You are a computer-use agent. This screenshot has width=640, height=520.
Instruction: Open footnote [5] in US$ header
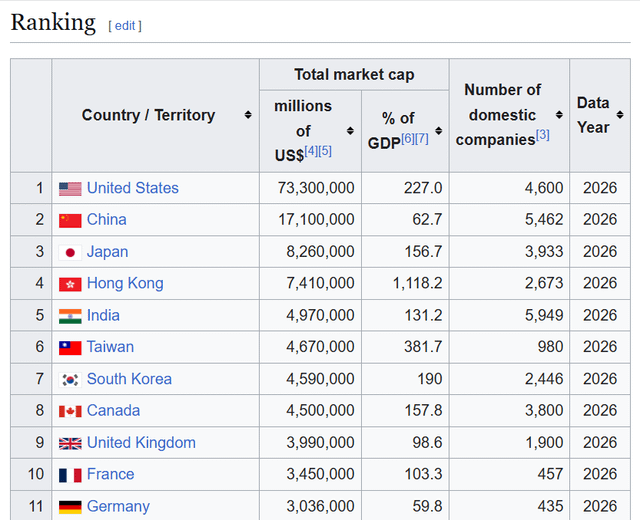click(x=325, y=151)
